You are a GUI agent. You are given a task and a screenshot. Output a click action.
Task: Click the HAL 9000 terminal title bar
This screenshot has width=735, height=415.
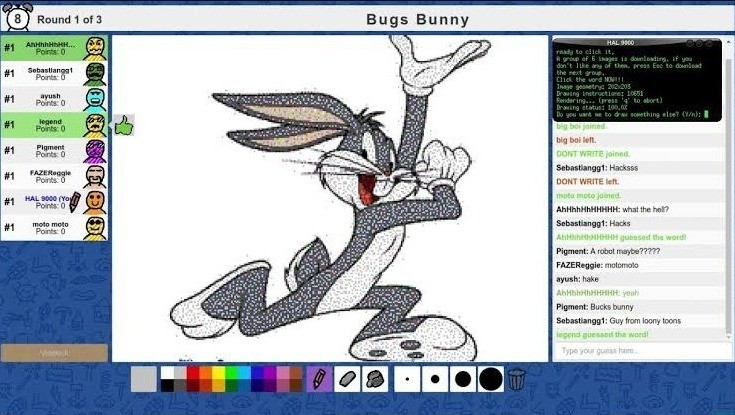tap(637, 43)
